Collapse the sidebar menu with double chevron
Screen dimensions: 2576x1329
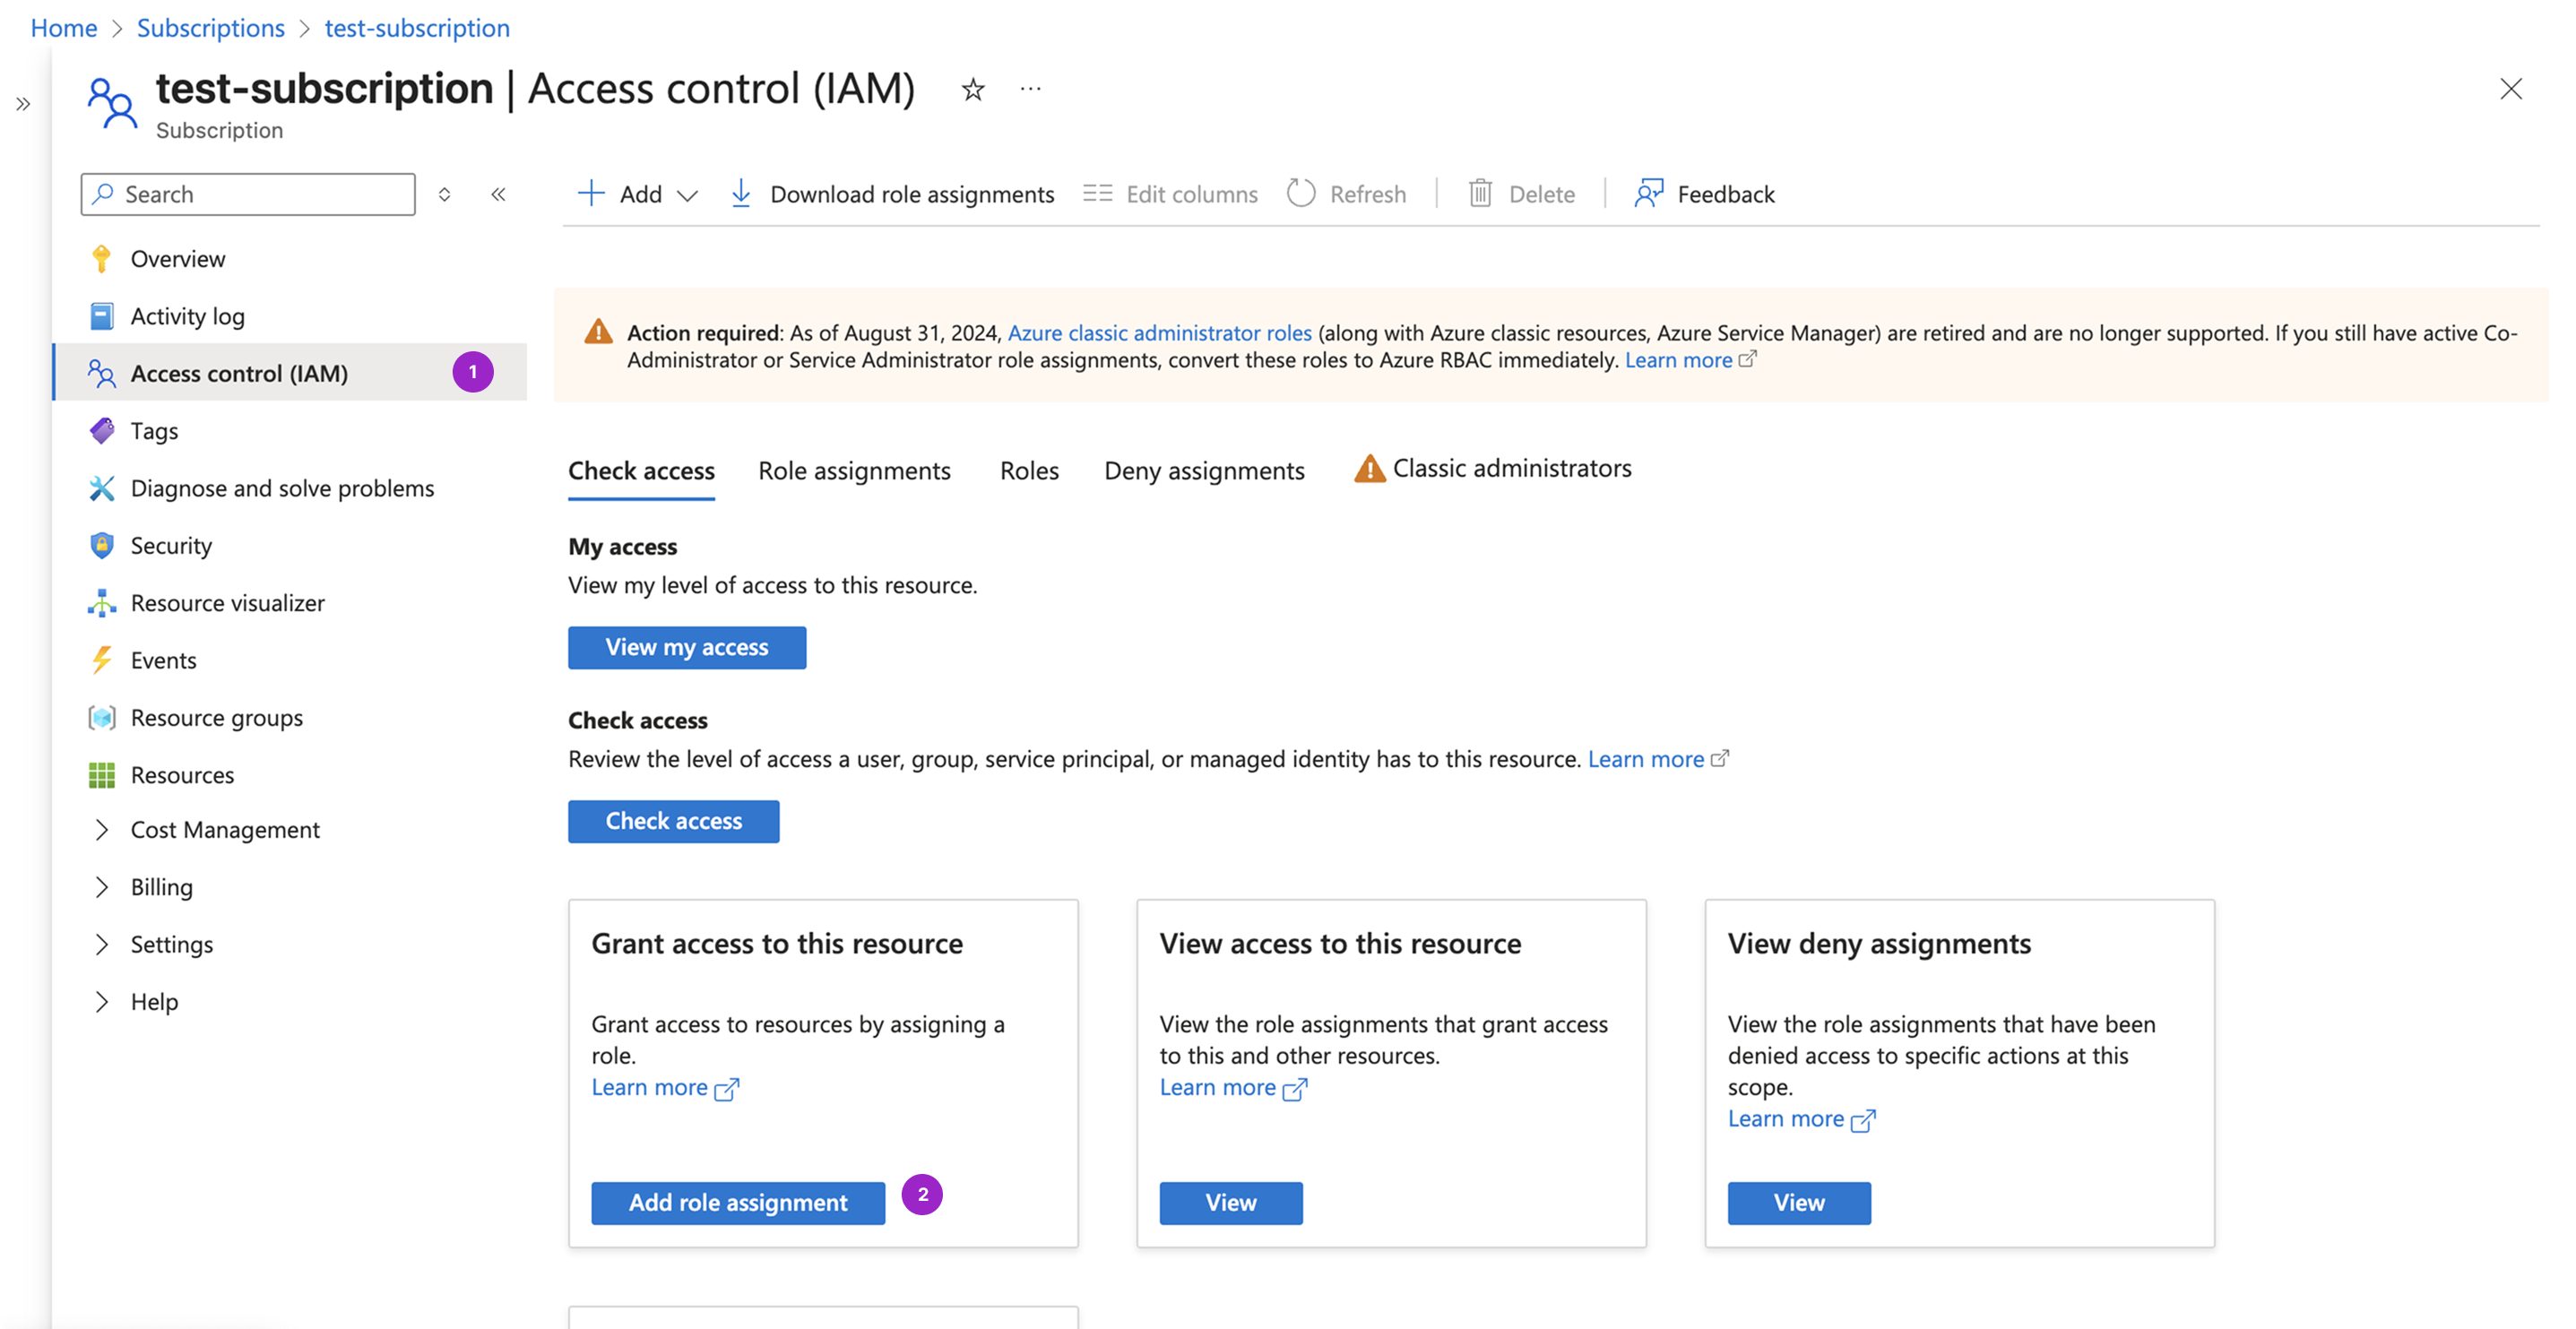[x=498, y=194]
